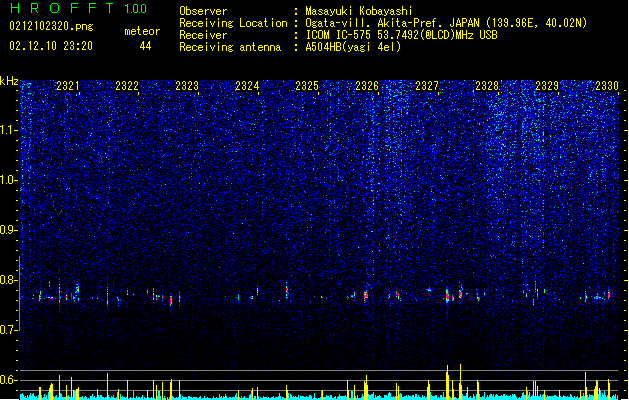Select observer name Masayuki Kobayashi
This screenshot has width=629, height=400.
(359, 11)
